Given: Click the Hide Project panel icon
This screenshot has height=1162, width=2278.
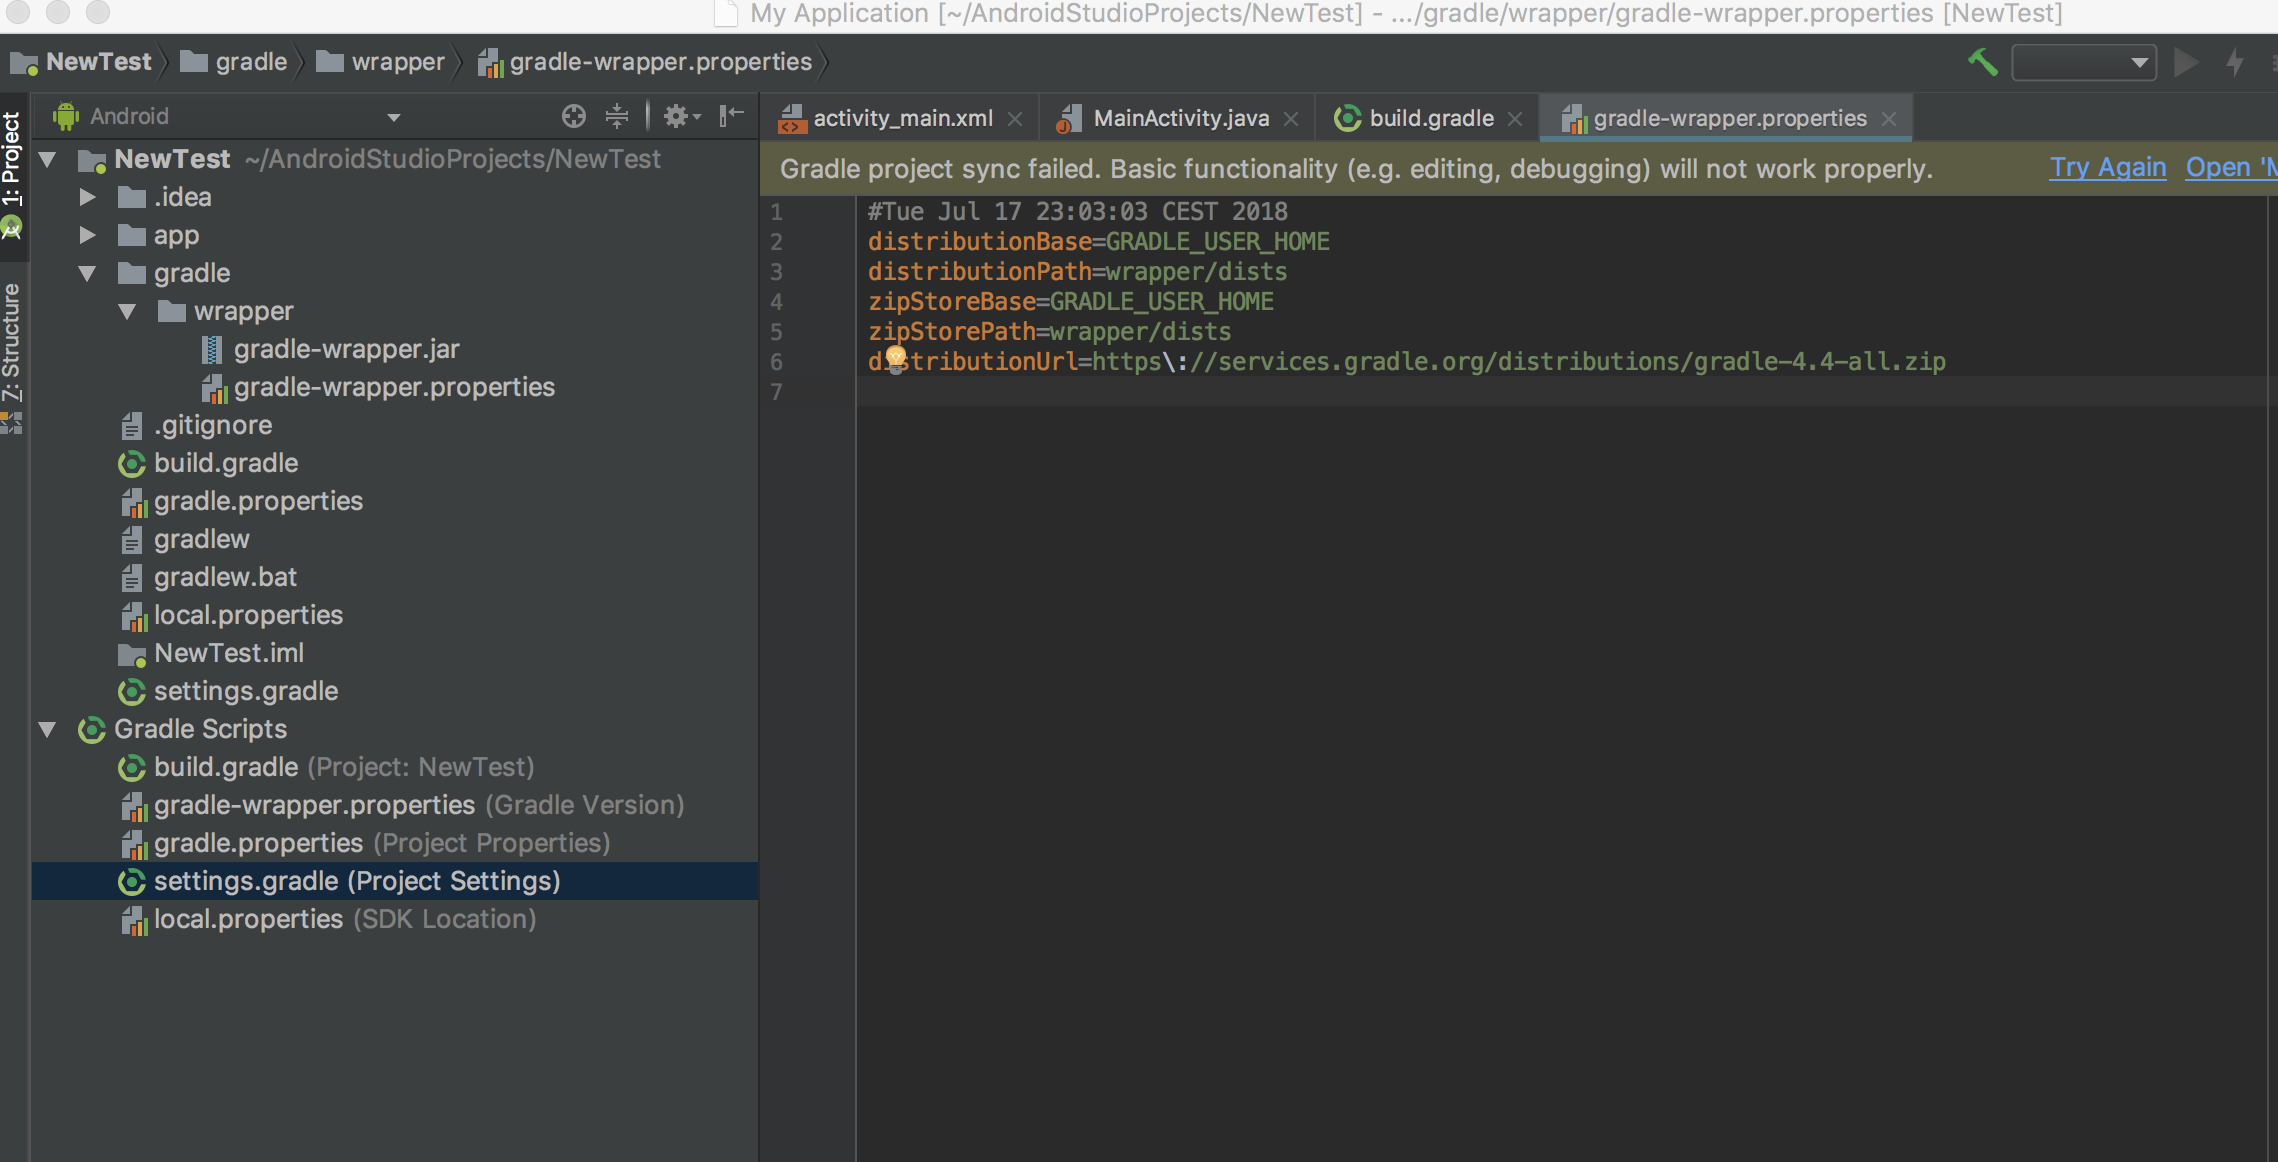Looking at the screenshot, I should (732, 116).
